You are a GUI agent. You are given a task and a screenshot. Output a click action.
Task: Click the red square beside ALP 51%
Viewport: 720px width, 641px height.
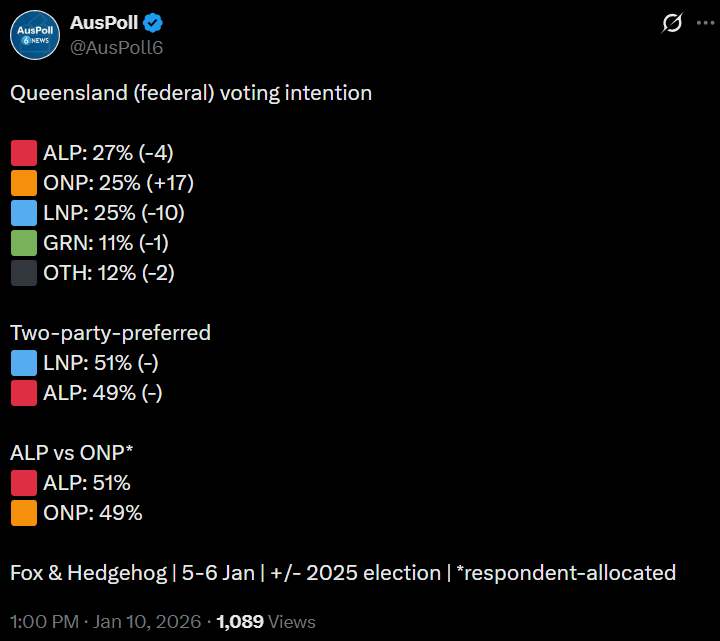click(x=24, y=483)
